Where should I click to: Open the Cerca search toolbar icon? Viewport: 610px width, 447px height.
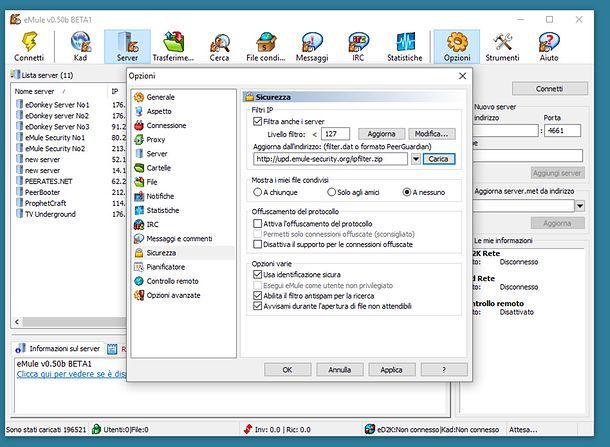click(219, 47)
